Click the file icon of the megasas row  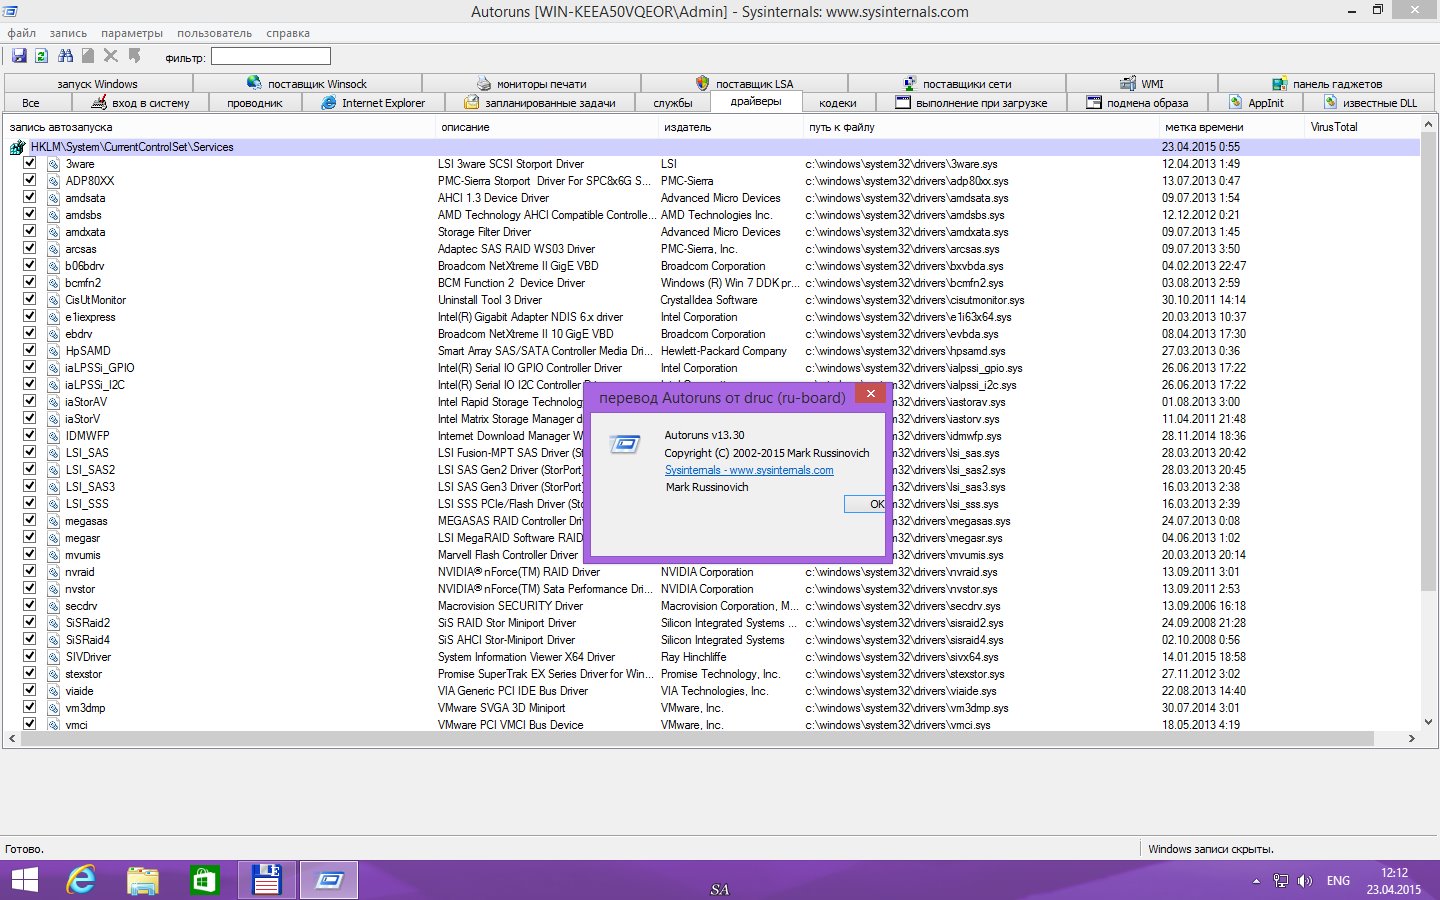tap(53, 521)
